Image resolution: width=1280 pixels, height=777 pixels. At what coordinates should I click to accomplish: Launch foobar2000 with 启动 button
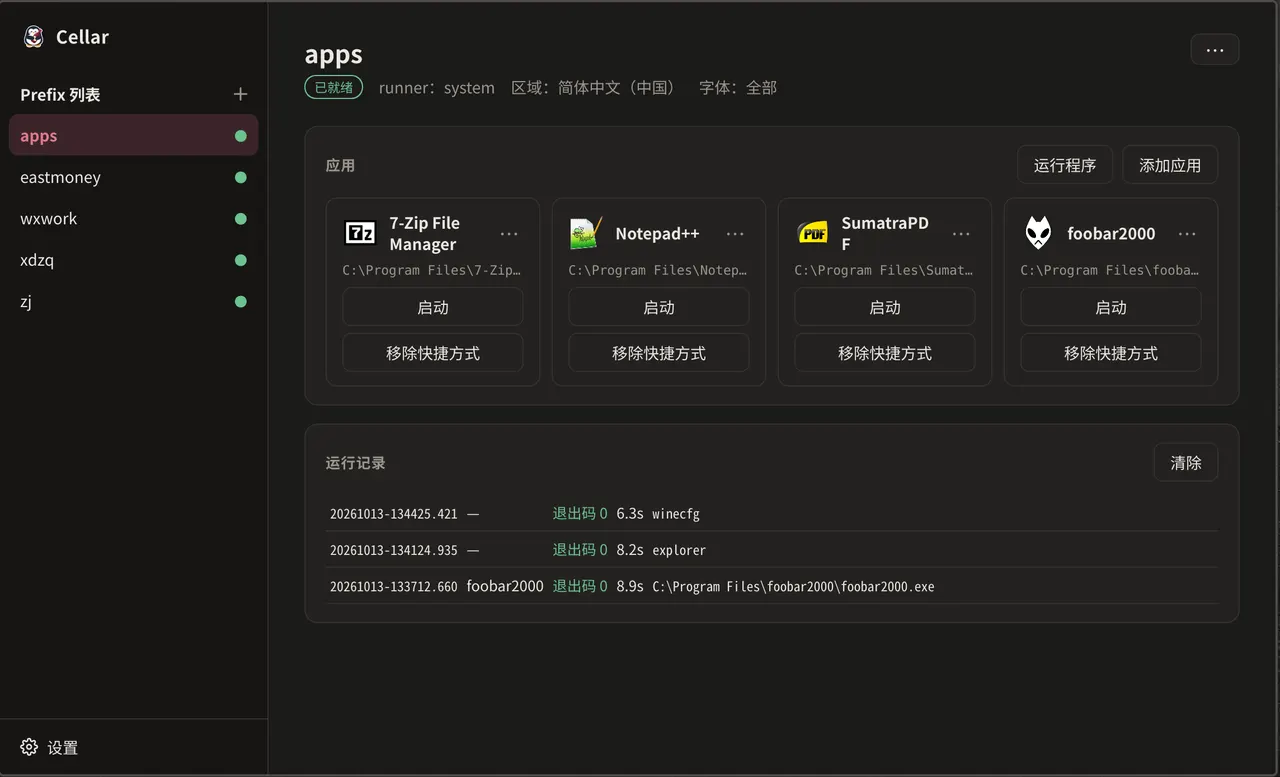[1111, 307]
